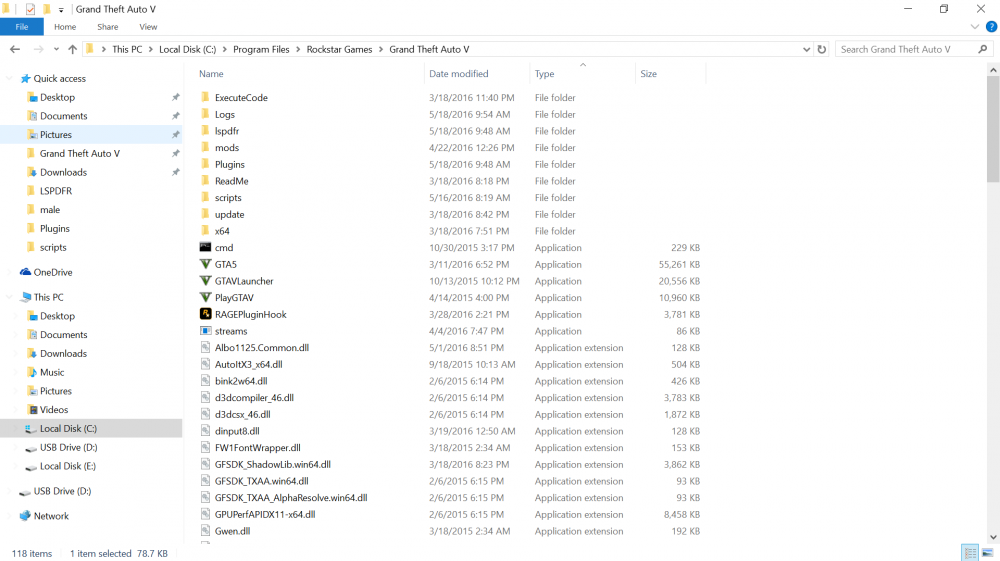Open the Quick Access Toolbar customize dropdown
The width and height of the screenshot is (1000, 561).
click(x=61, y=10)
